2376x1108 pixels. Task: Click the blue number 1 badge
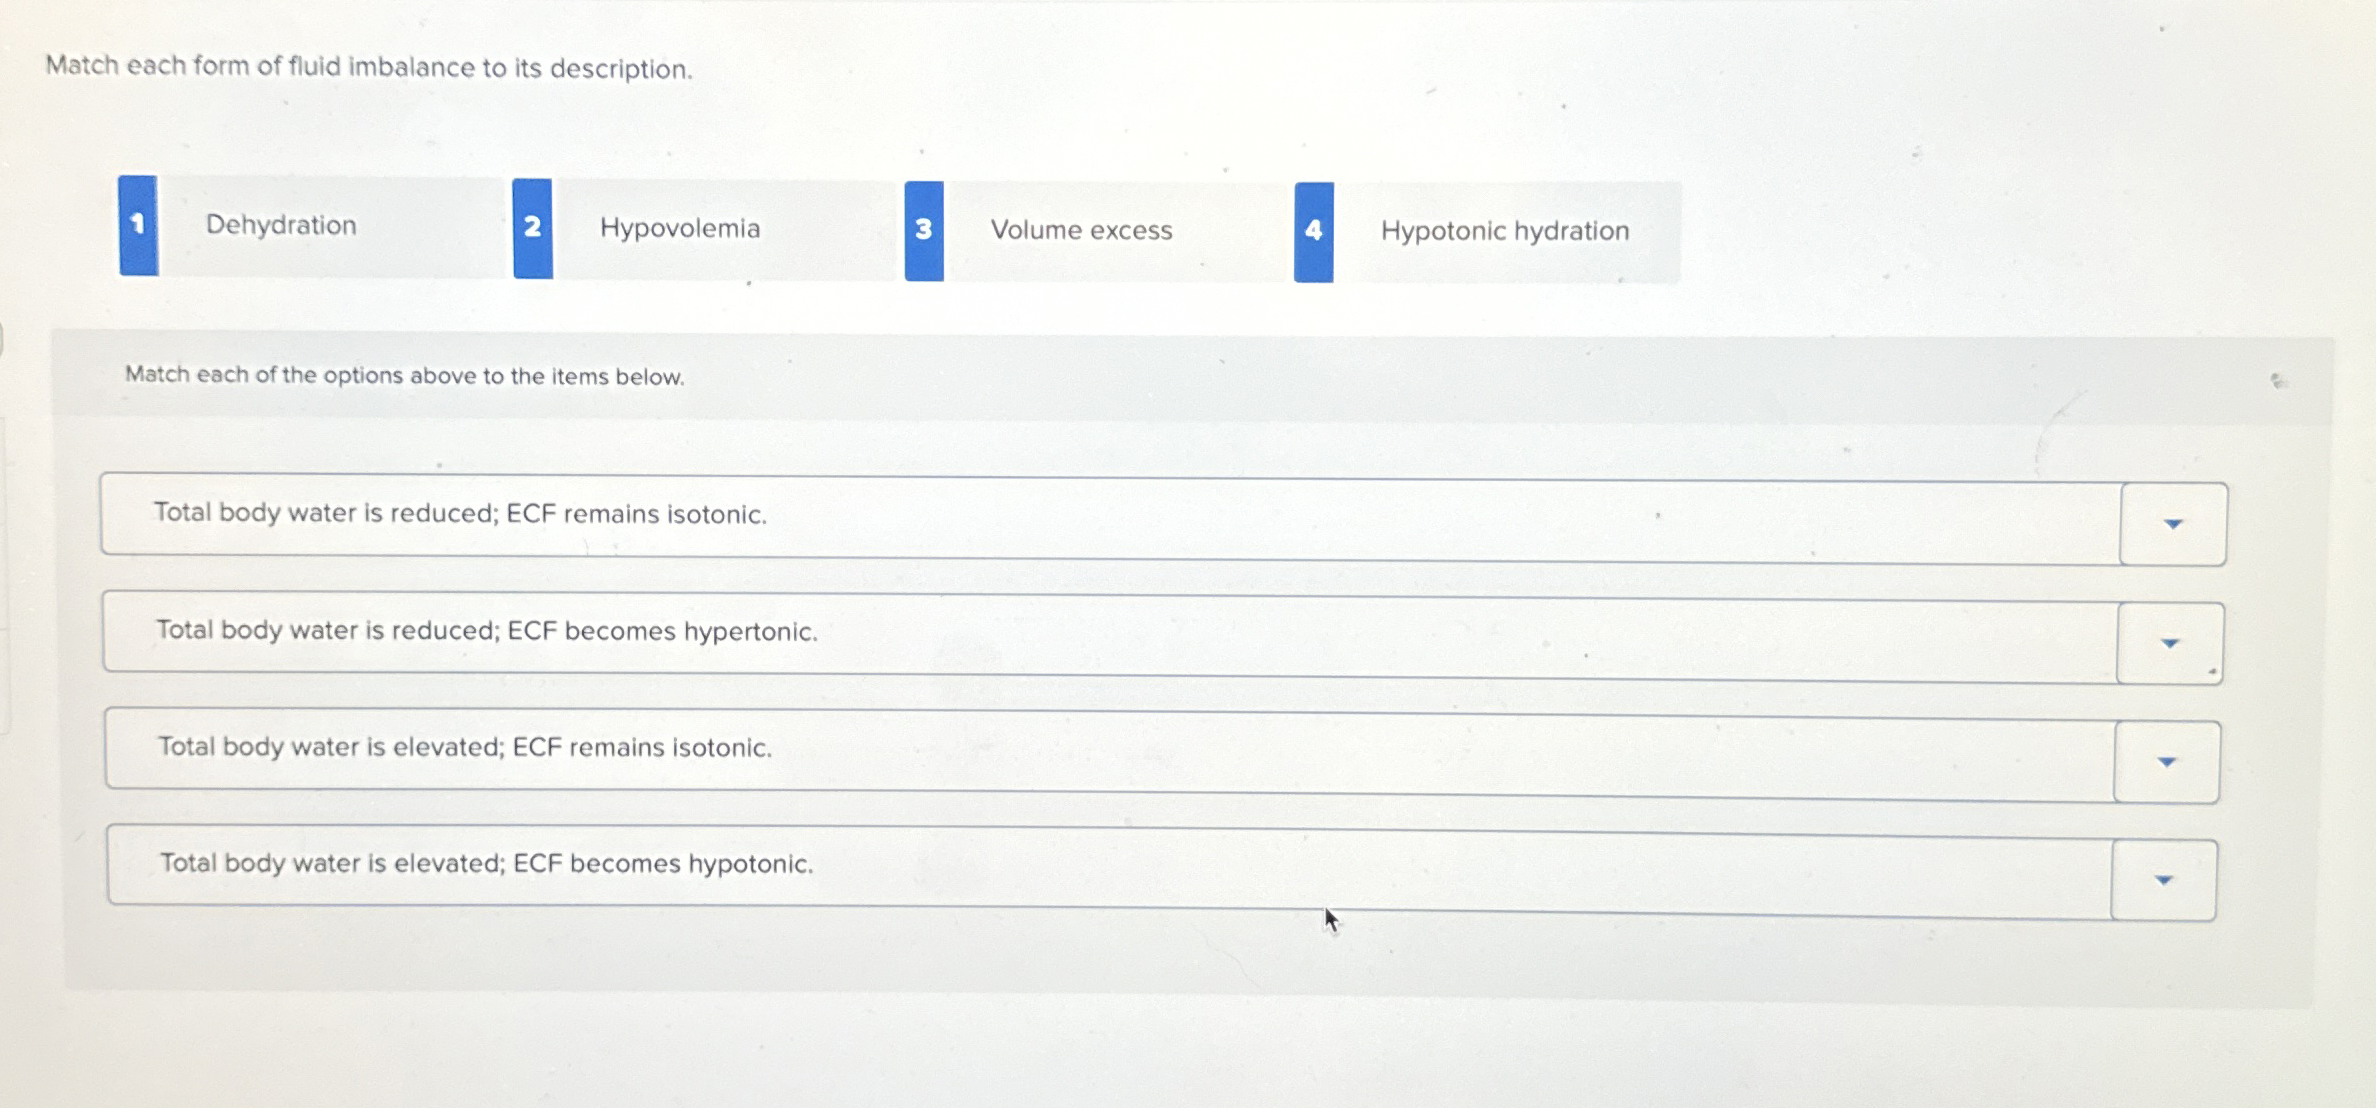138,225
